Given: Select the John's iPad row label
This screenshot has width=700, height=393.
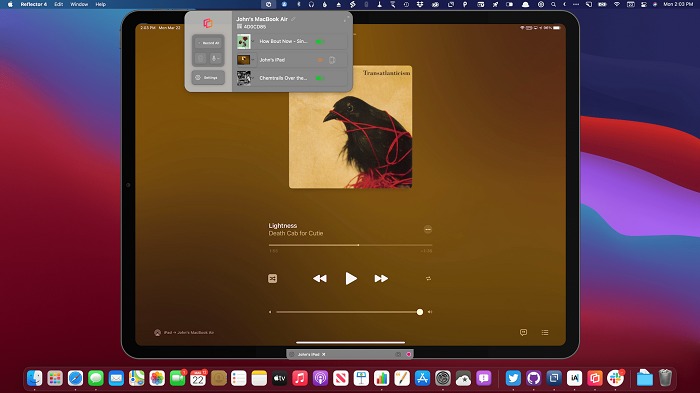Looking at the screenshot, I should [272, 59].
